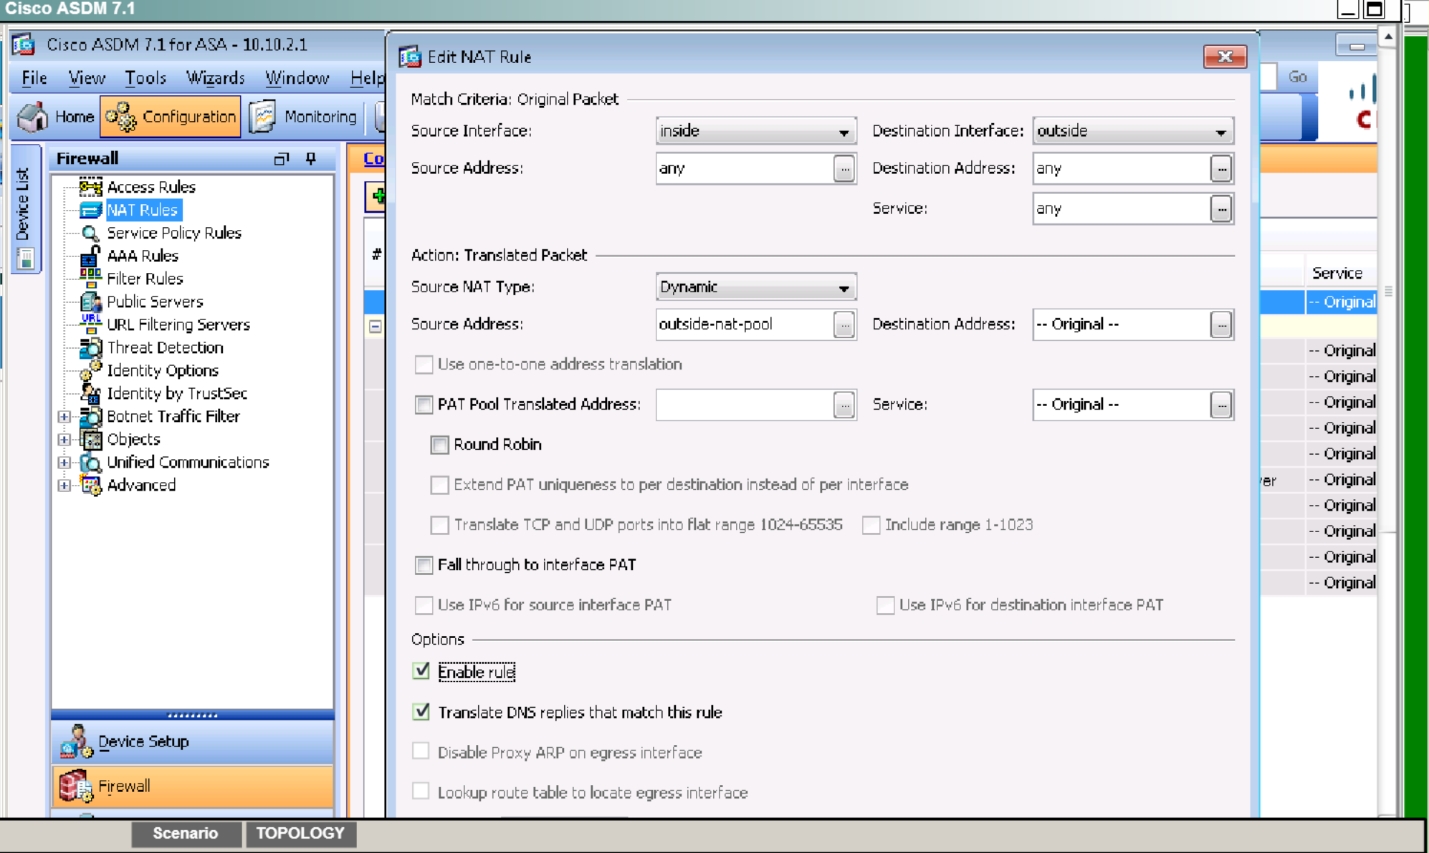Uncheck the Enable rule checkbox

(x=422, y=671)
